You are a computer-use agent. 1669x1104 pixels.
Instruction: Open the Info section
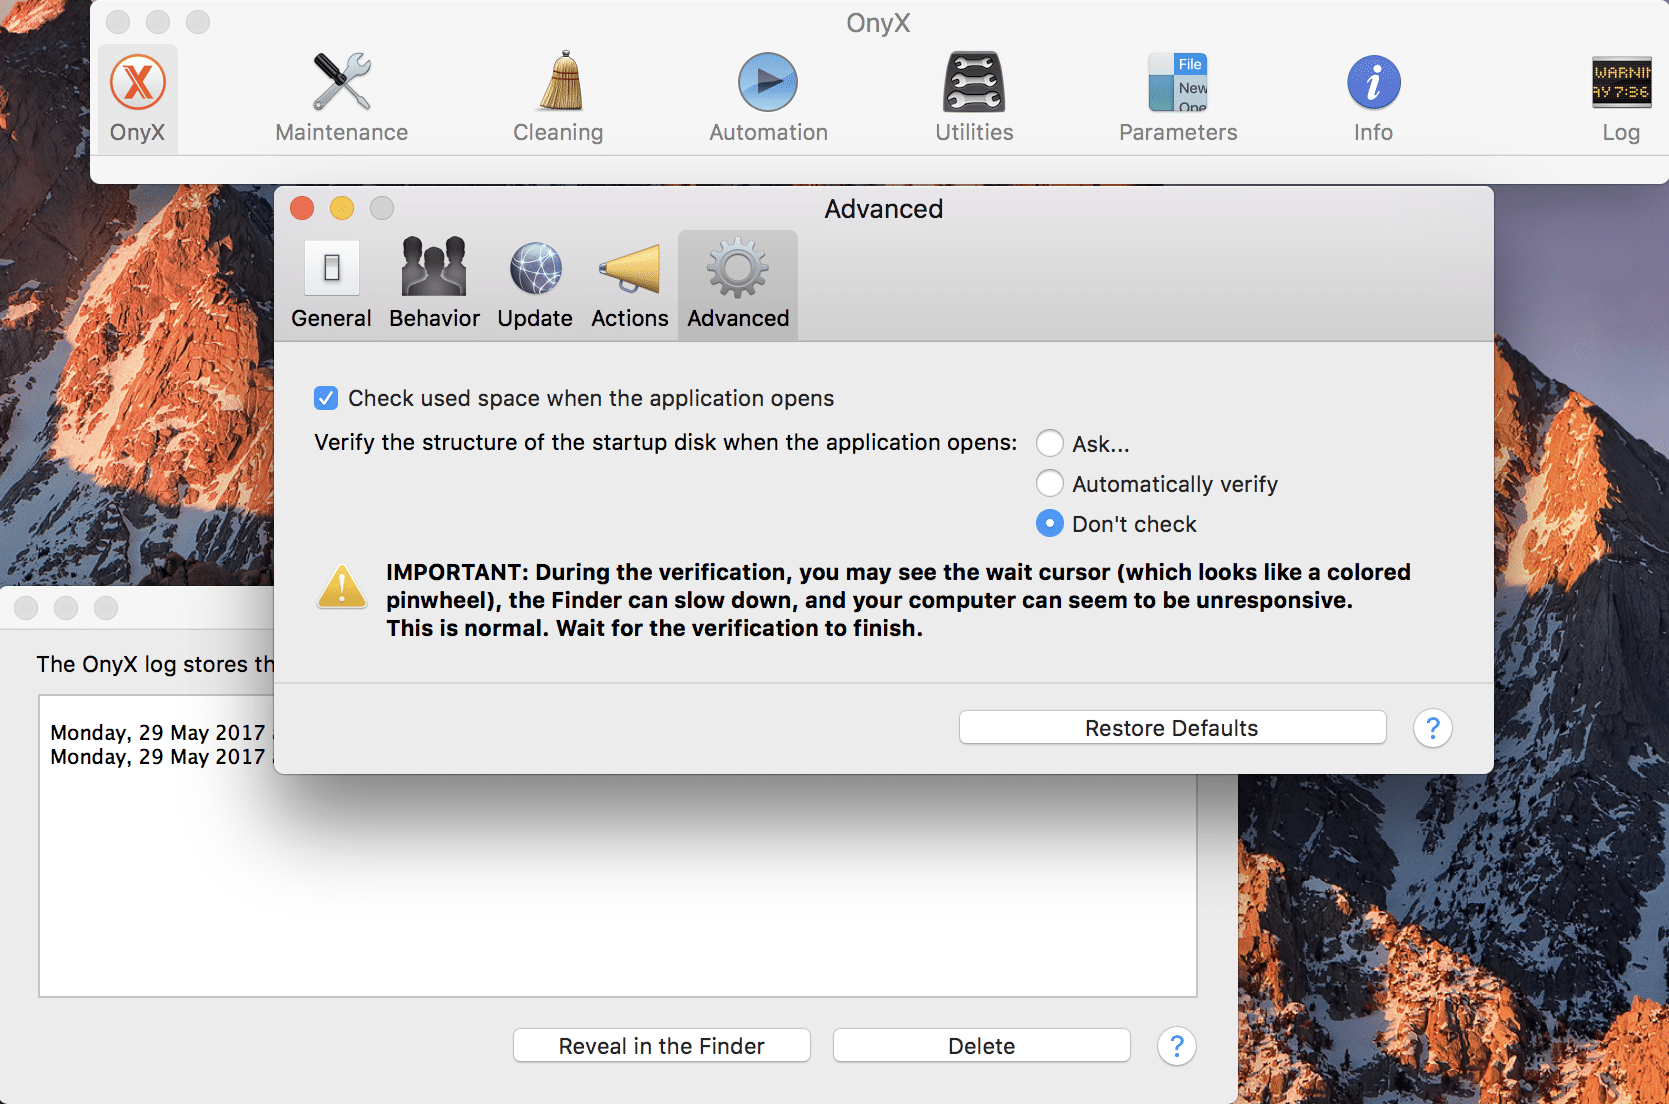pos(1372,95)
